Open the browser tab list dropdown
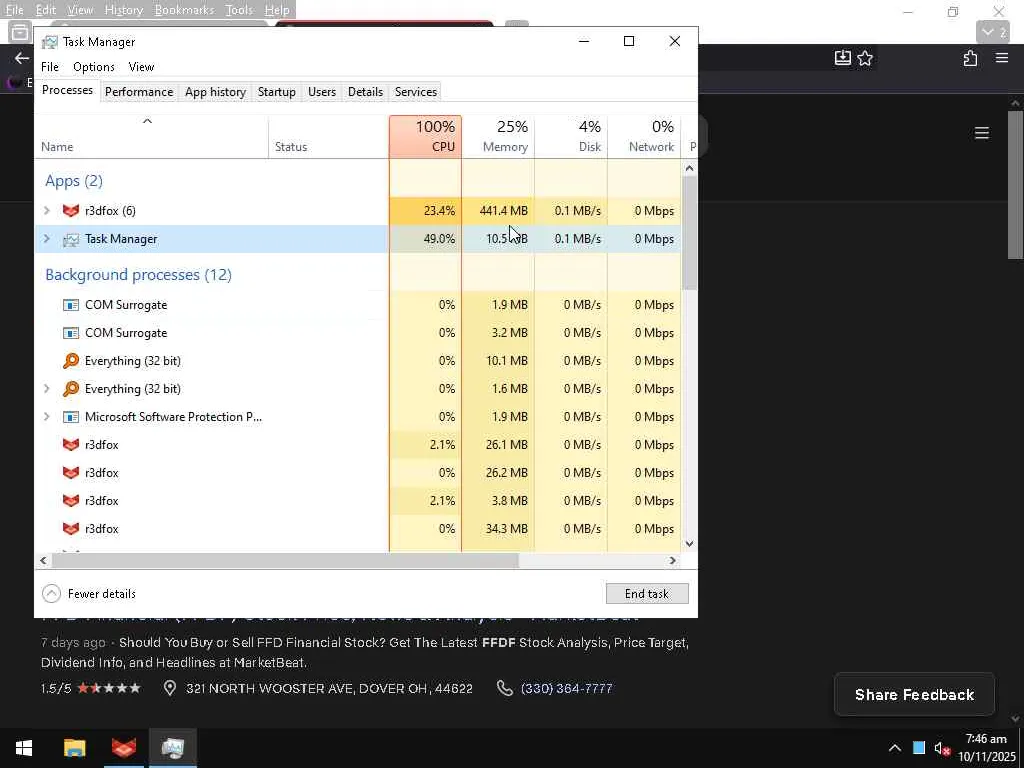This screenshot has height=768, width=1024. coord(993,32)
